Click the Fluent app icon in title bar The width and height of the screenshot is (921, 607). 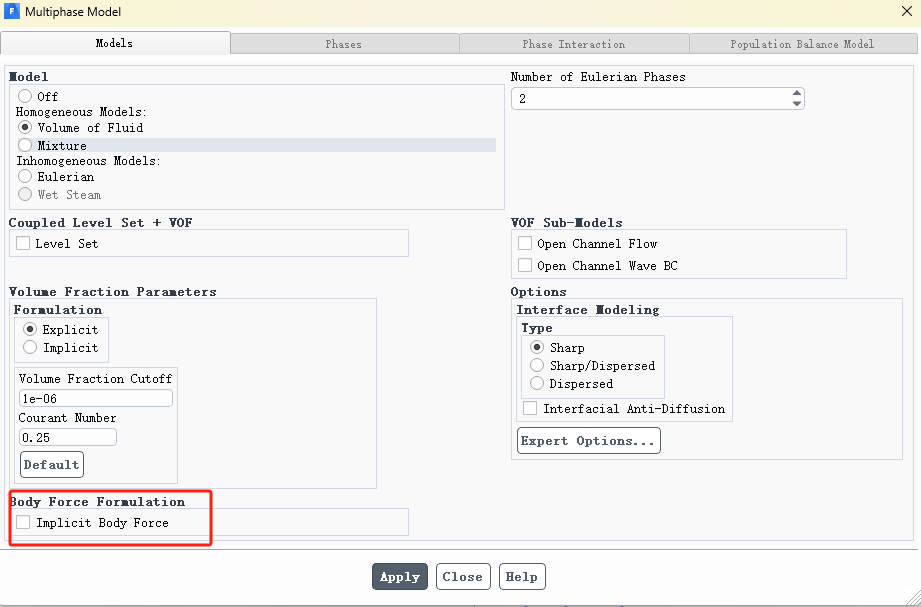point(12,11)
